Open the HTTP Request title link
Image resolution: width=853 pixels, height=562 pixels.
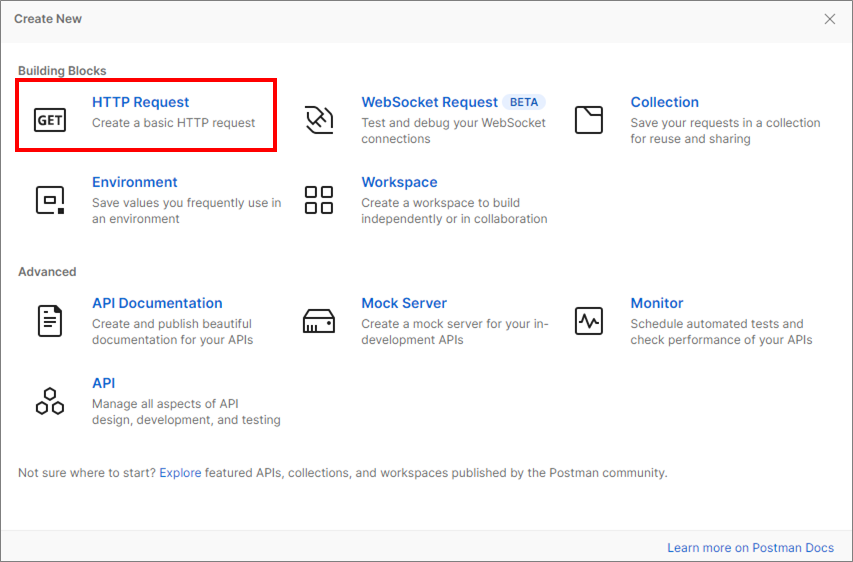pos(140,102)
